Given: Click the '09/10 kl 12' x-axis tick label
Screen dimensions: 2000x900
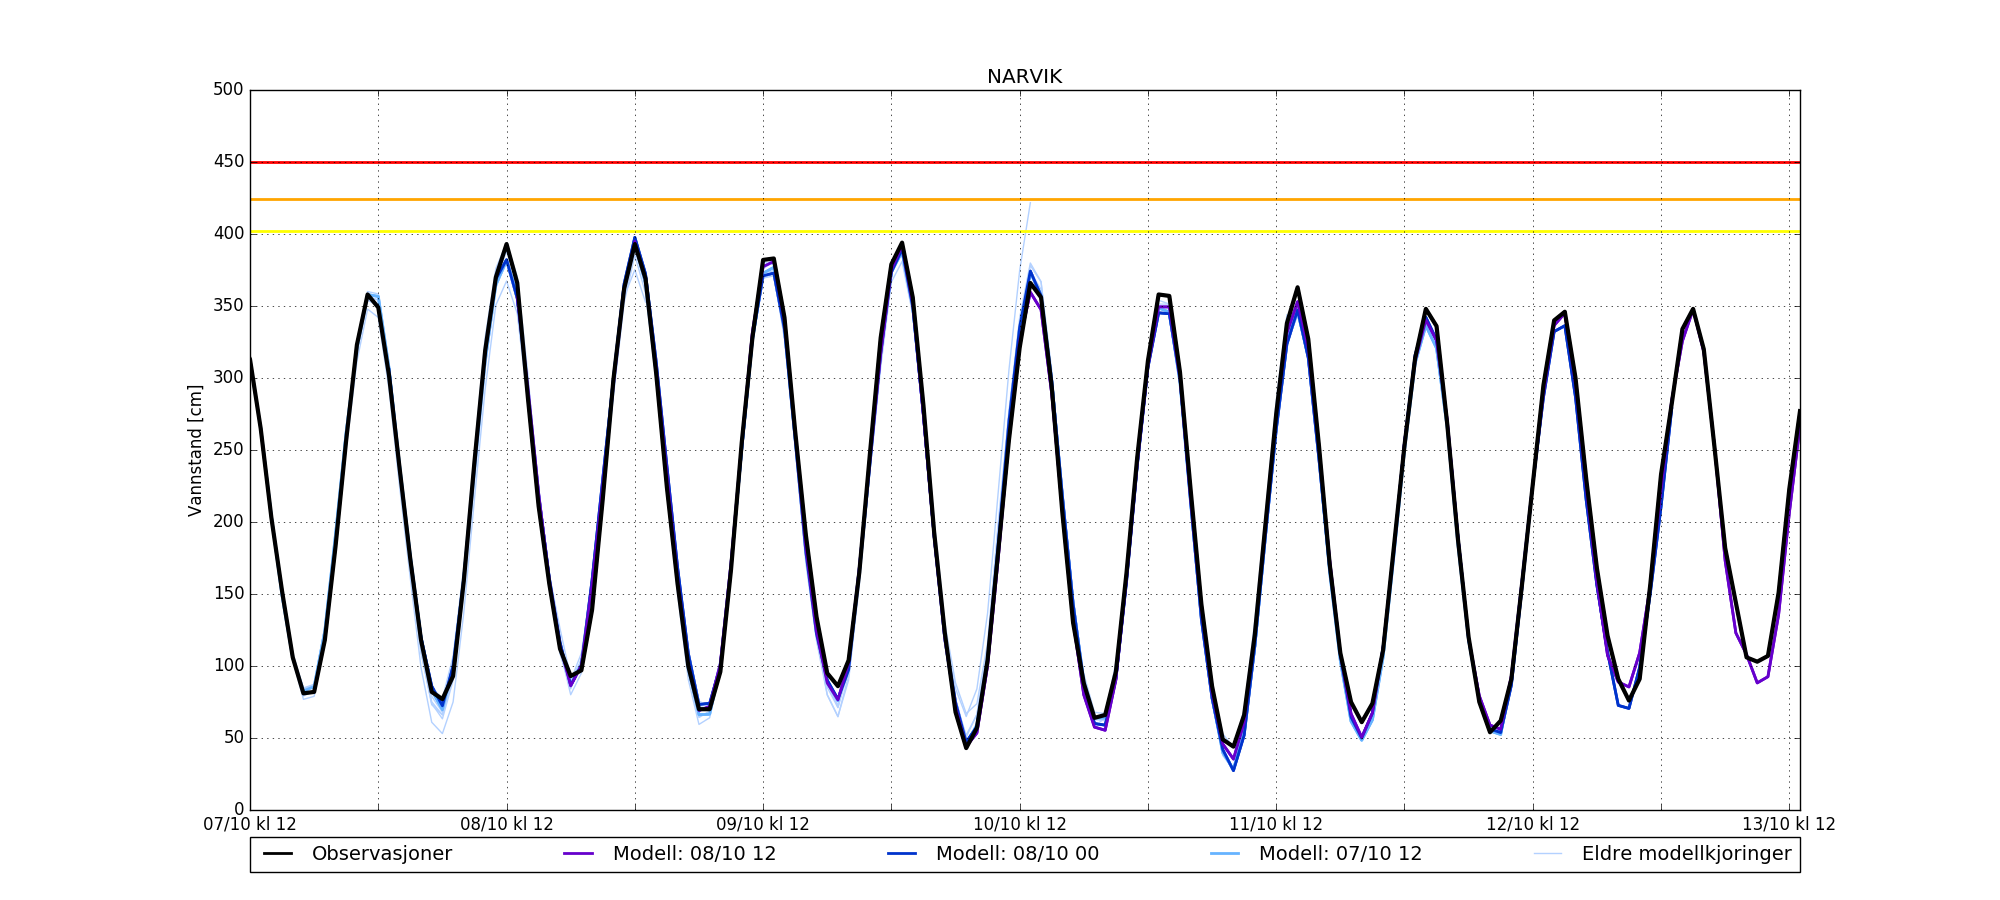Looking at the screenshot, I should click(763, 825).
